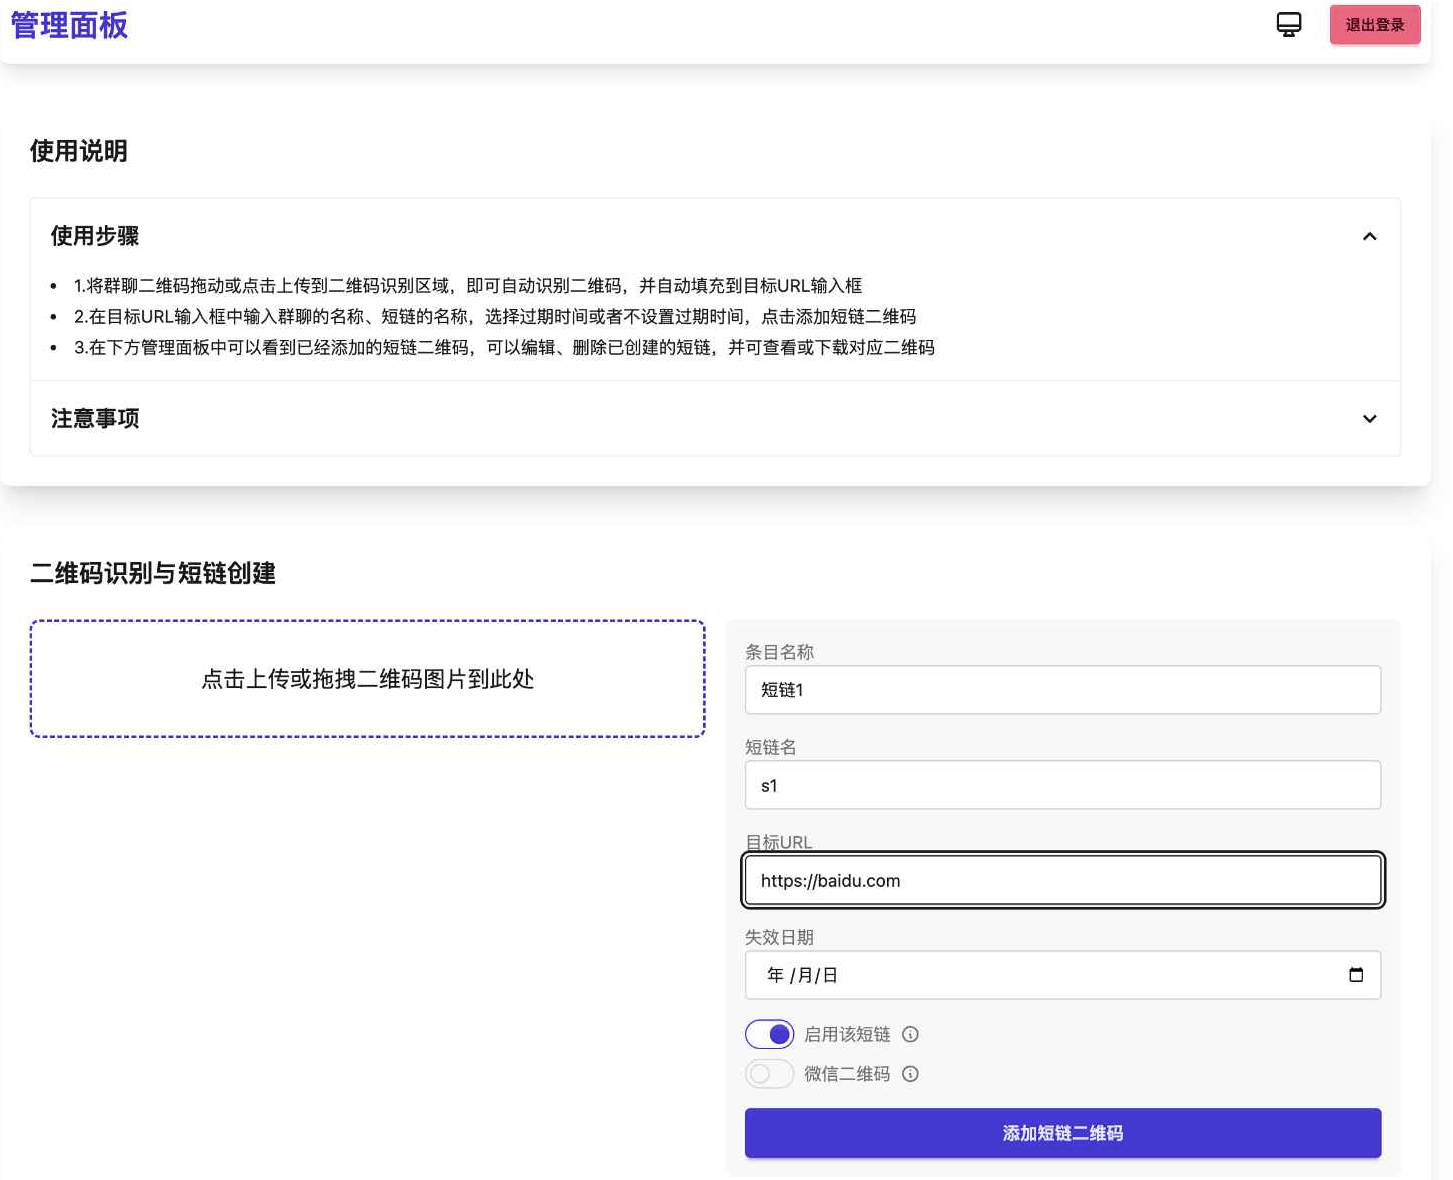Select the 二维码识别与短链创建 section heading

tap(152, 574)
